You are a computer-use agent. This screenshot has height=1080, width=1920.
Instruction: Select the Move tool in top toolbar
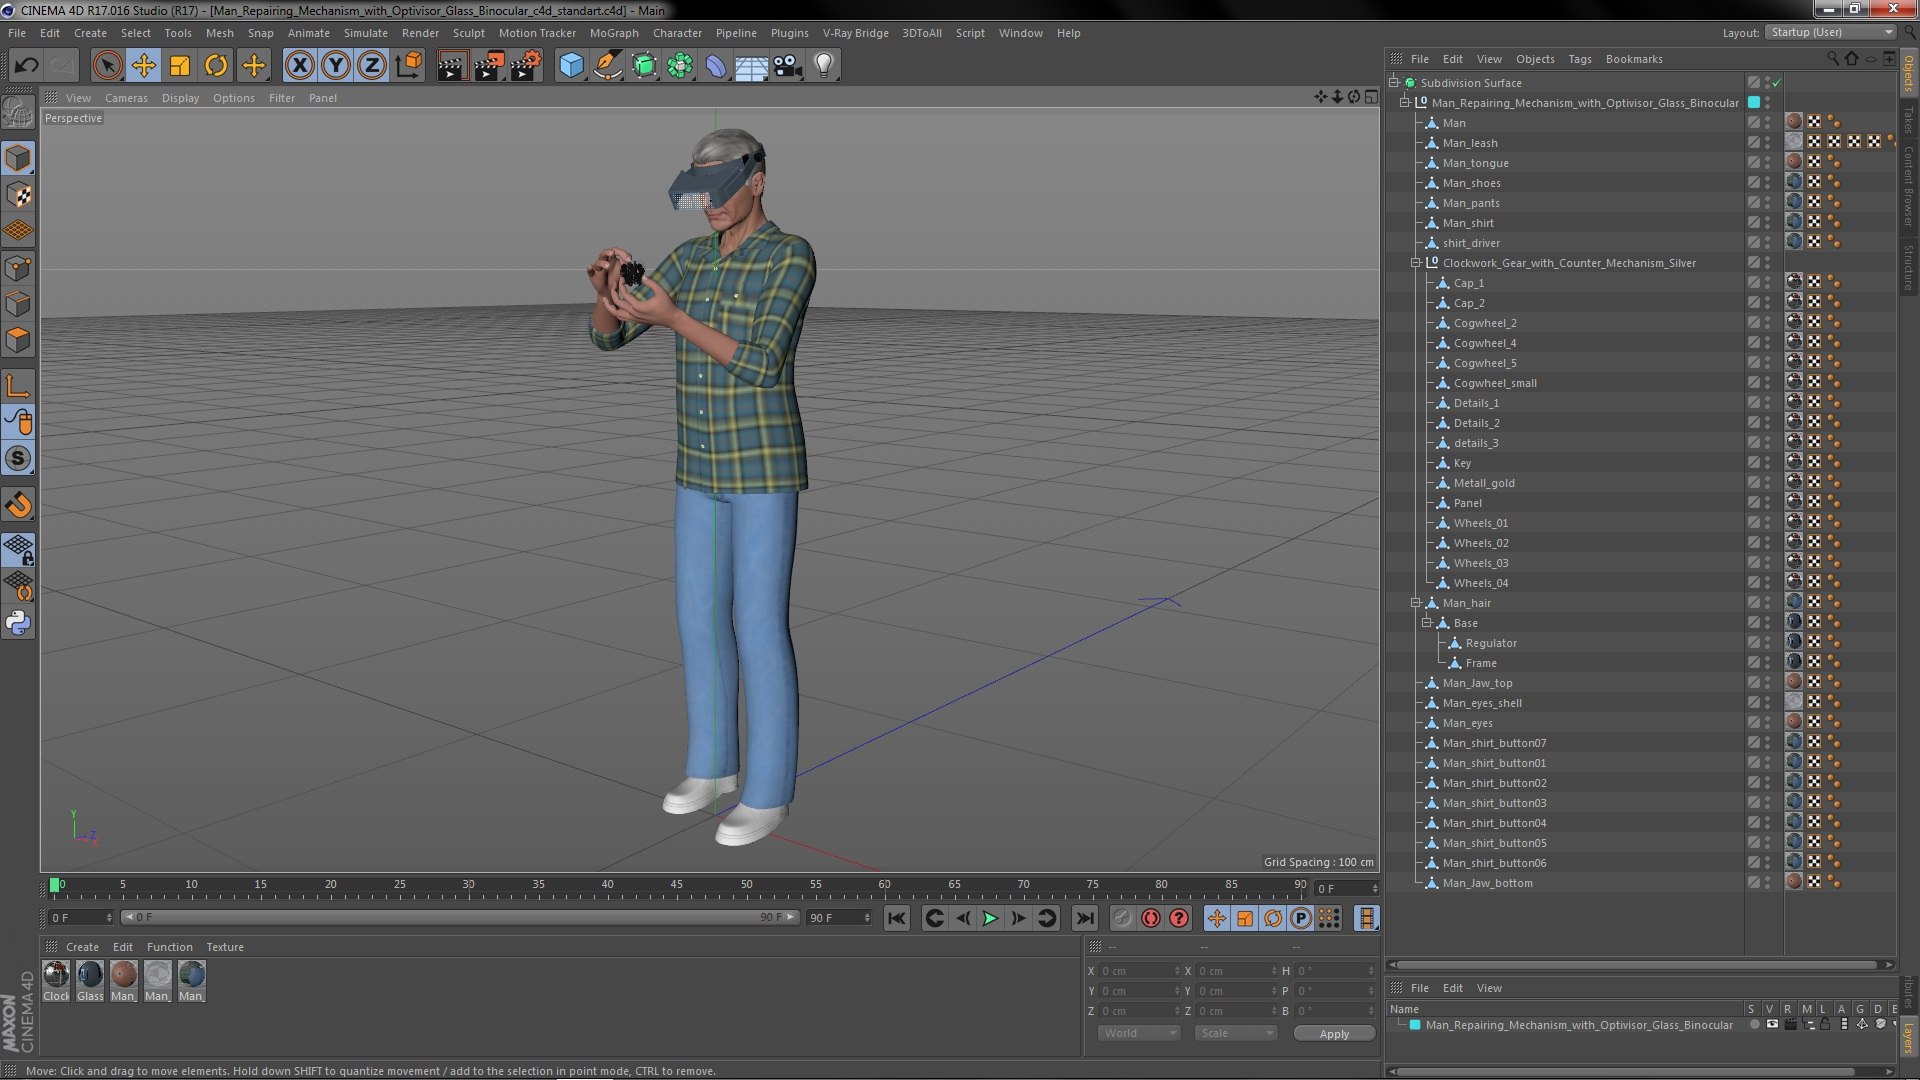(x=143, y=66)
